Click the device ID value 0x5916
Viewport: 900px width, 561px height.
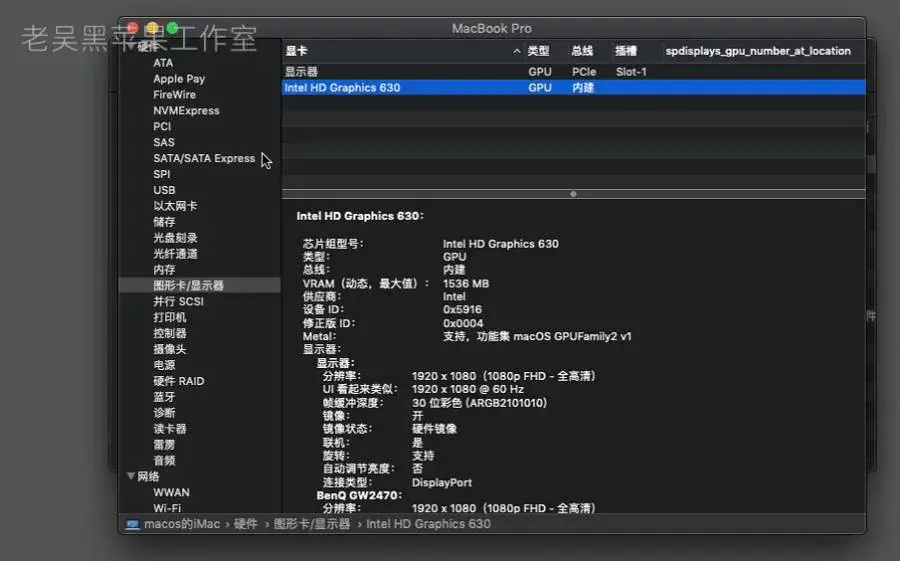click(x=462, y=309)
